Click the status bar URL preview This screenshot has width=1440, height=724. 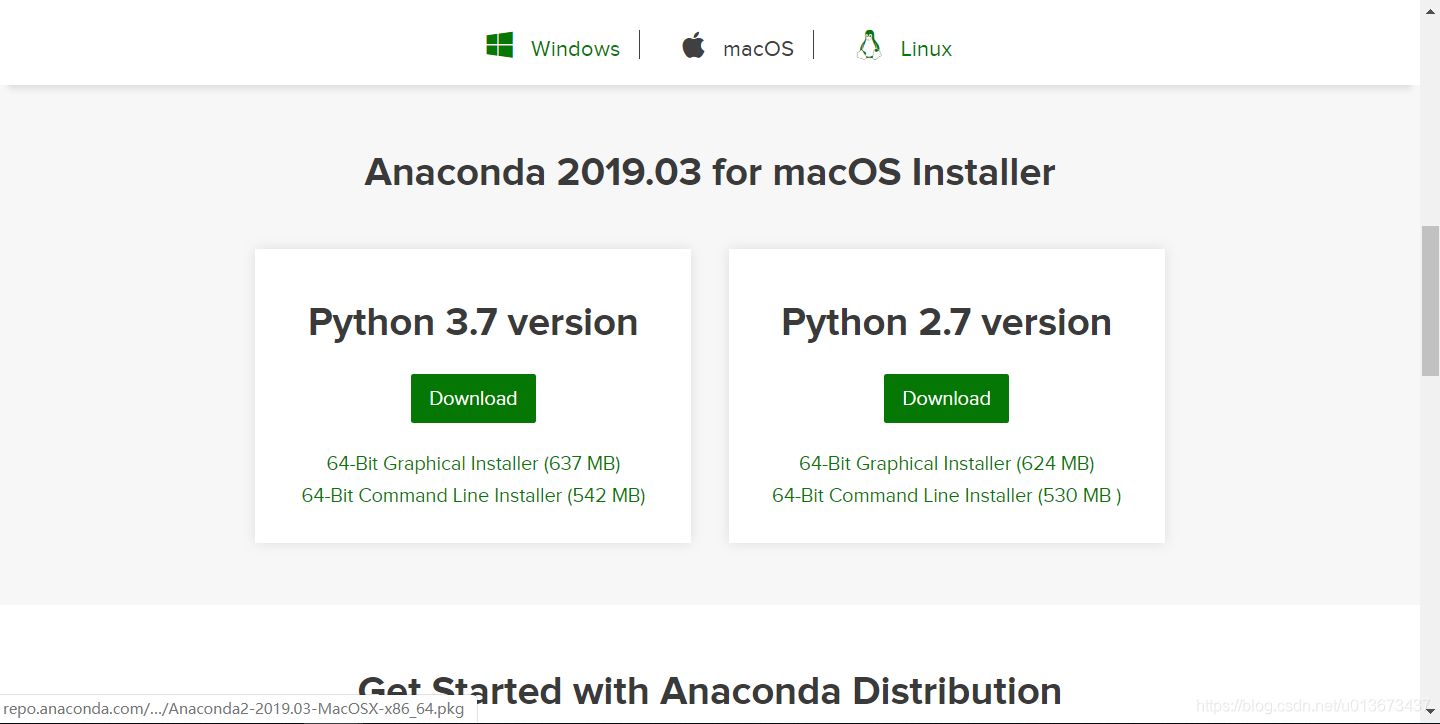point(238,709)
